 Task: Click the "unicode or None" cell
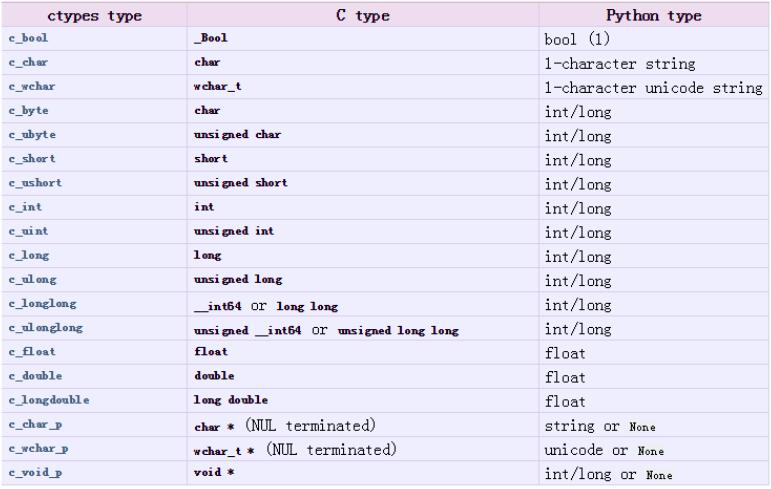[x=603, y=450]
